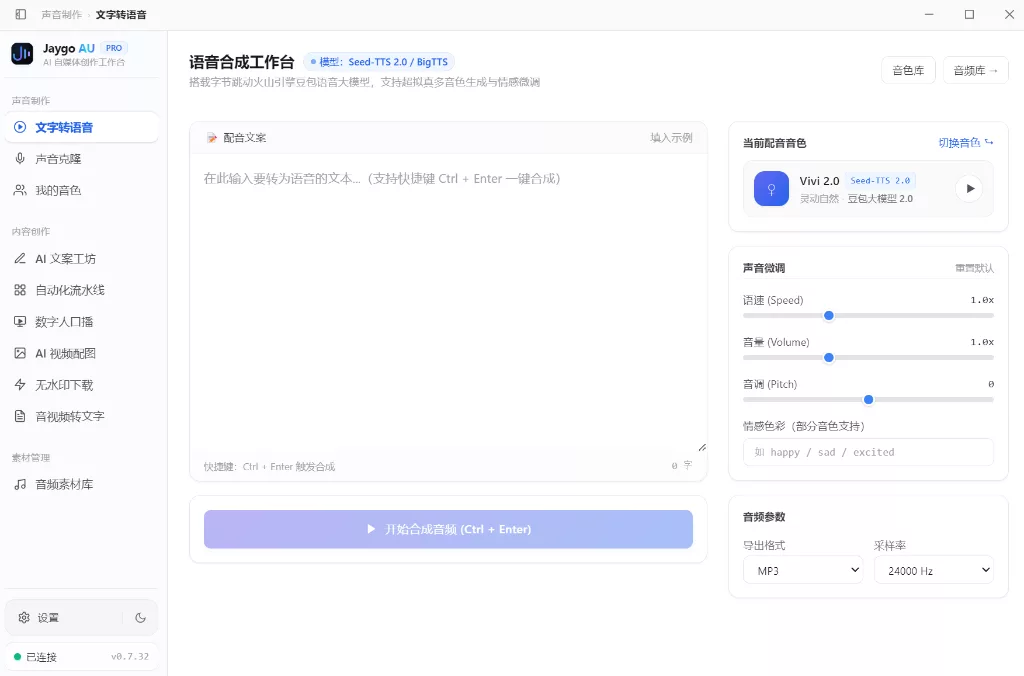
Task: Click the Seed-TTS 2.0 / BigTTS model badge
Action: point(379,62)
